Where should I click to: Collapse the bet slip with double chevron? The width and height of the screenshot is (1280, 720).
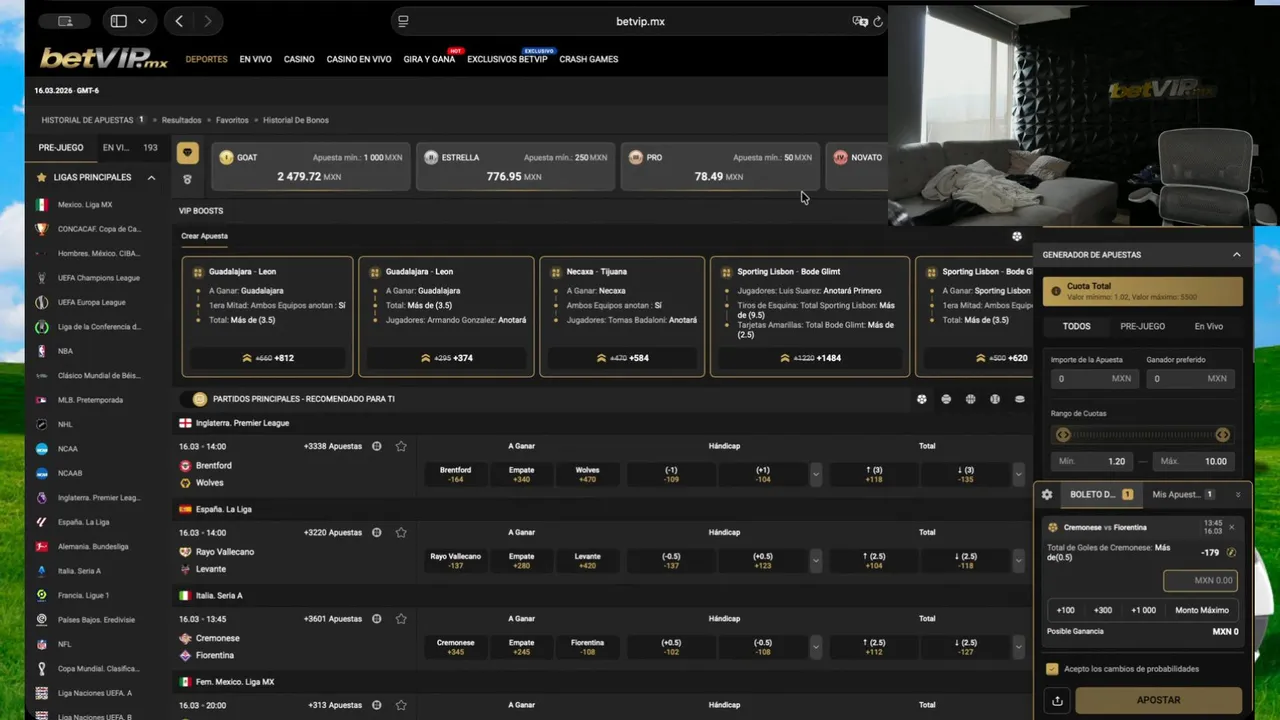tap(1237, 494)
